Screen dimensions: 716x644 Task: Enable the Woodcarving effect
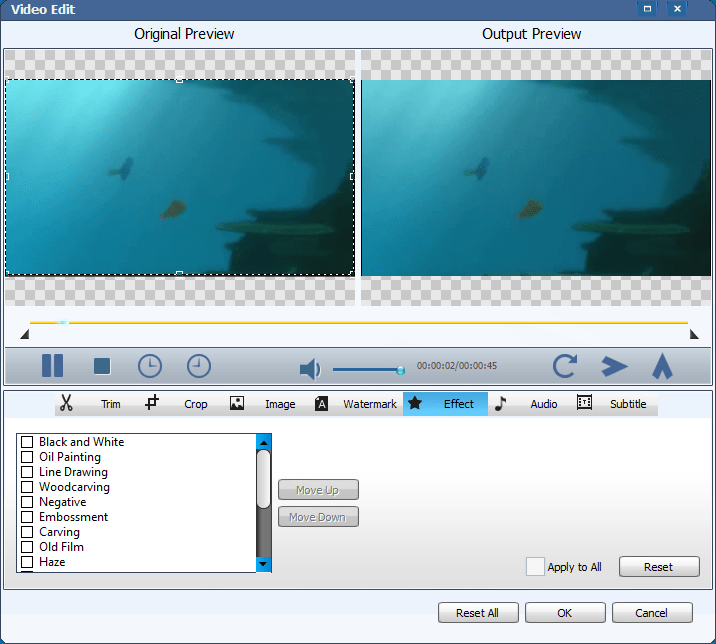(x=27, y=487)
